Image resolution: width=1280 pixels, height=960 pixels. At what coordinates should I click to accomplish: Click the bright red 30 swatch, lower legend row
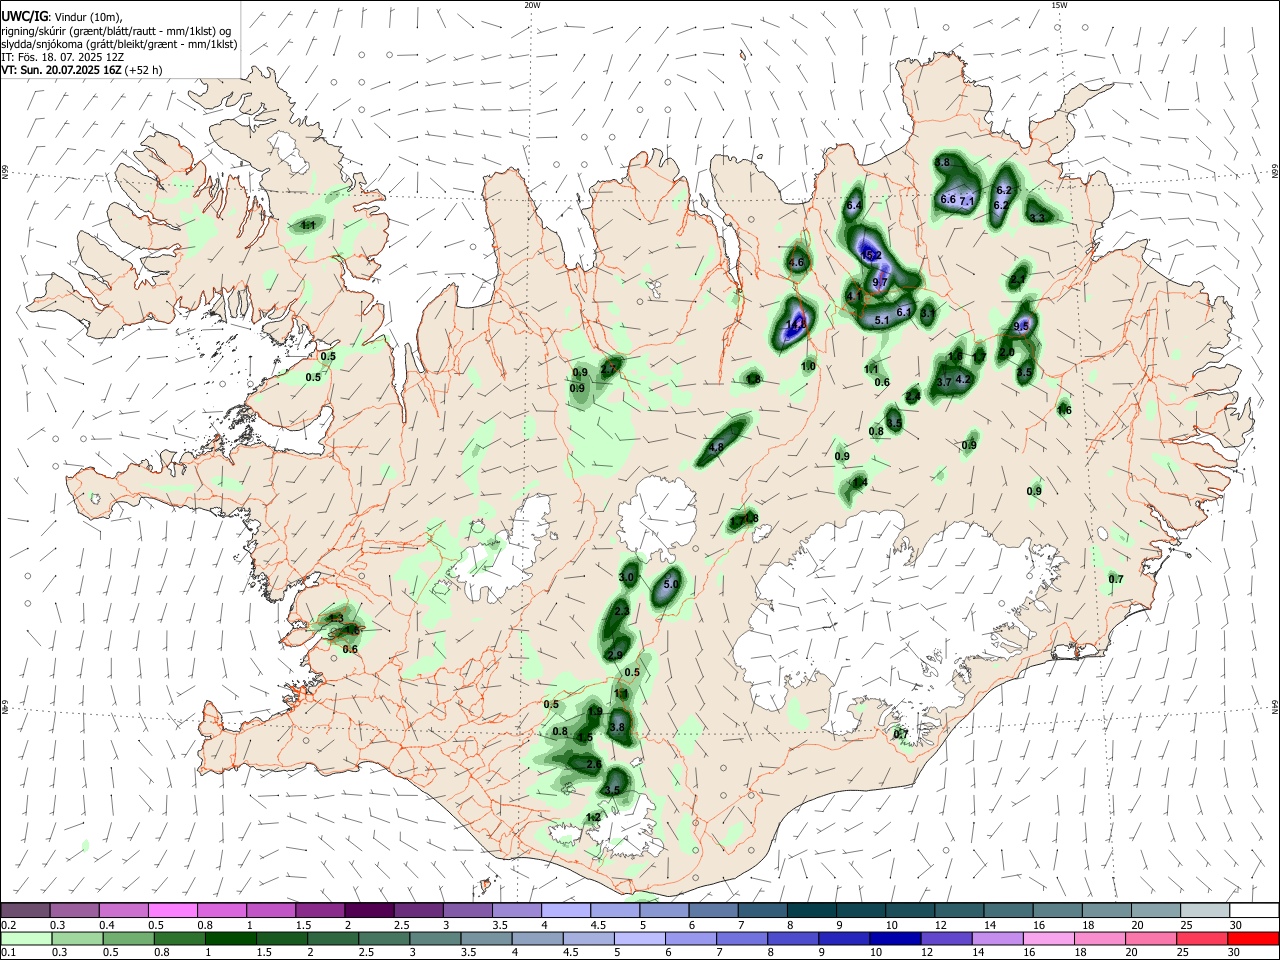(1253, 938)
